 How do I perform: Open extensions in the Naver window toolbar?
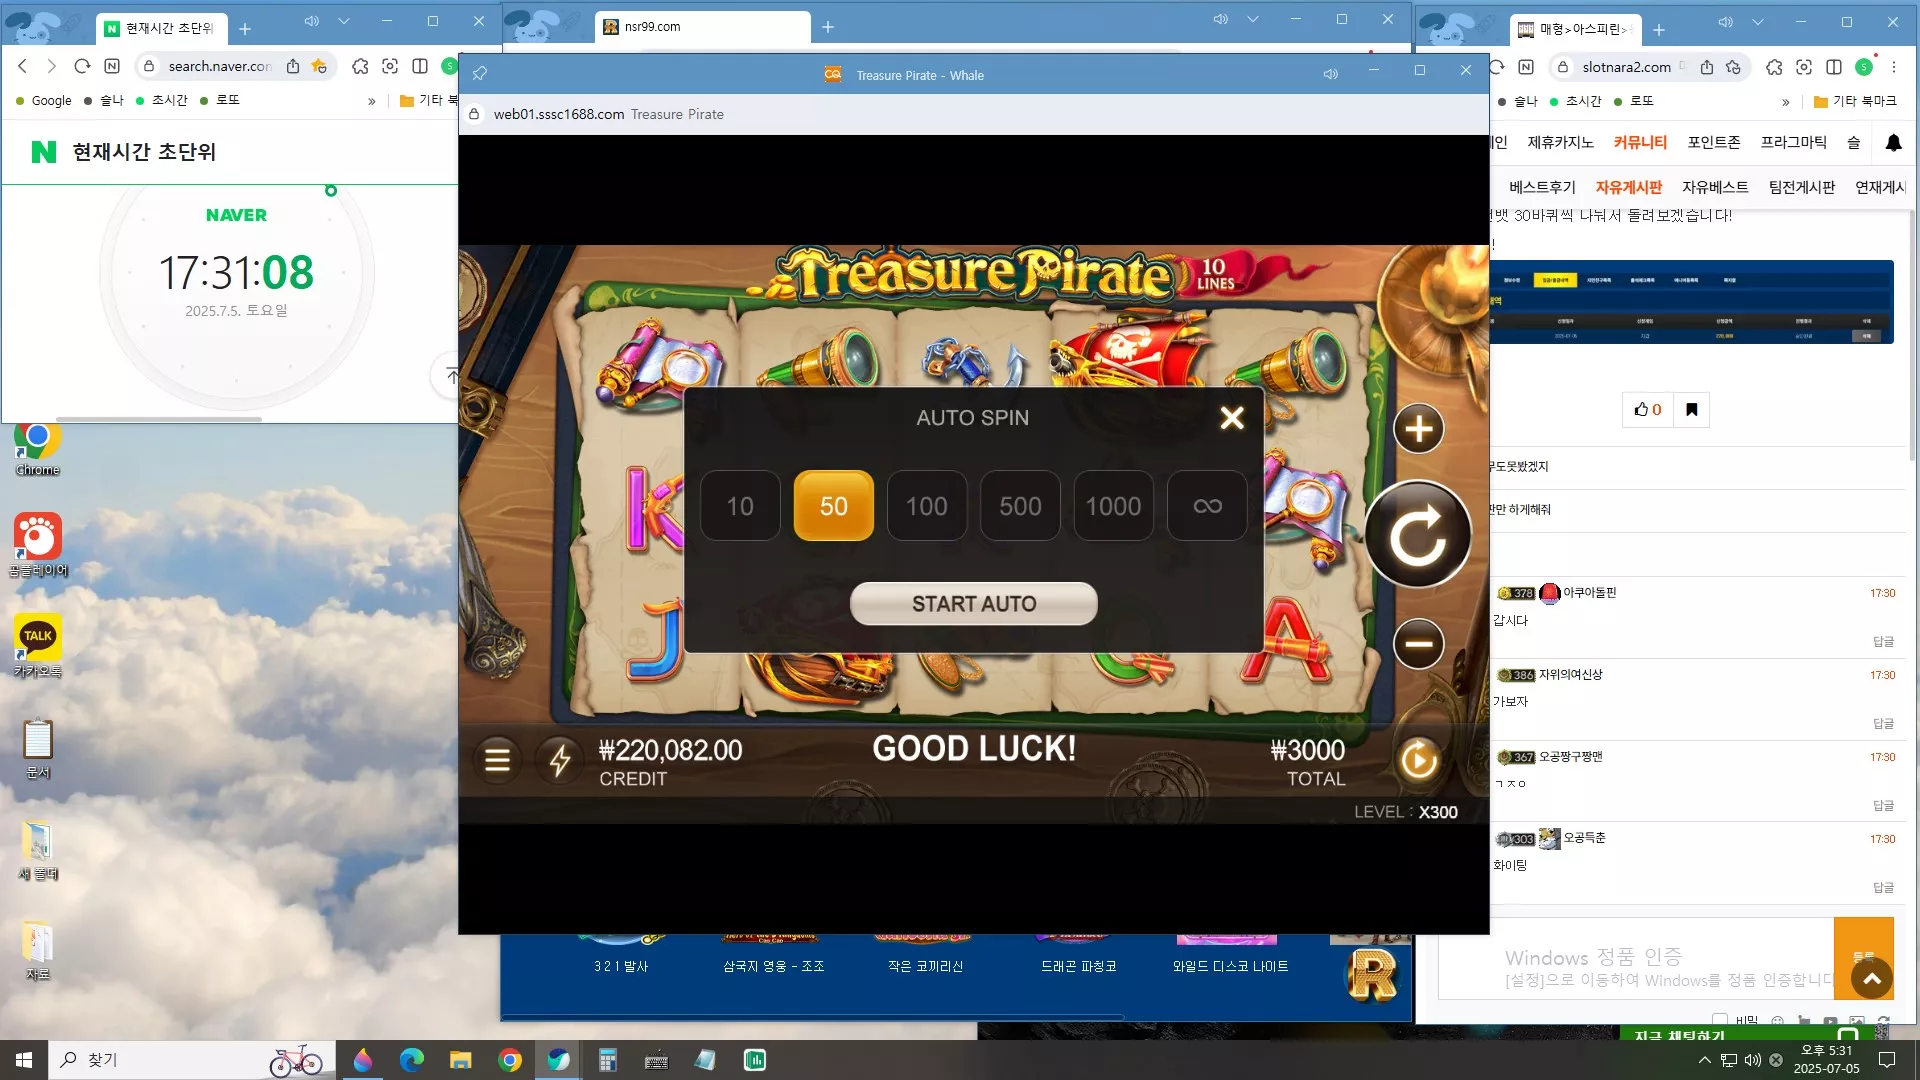click(360, 66)
